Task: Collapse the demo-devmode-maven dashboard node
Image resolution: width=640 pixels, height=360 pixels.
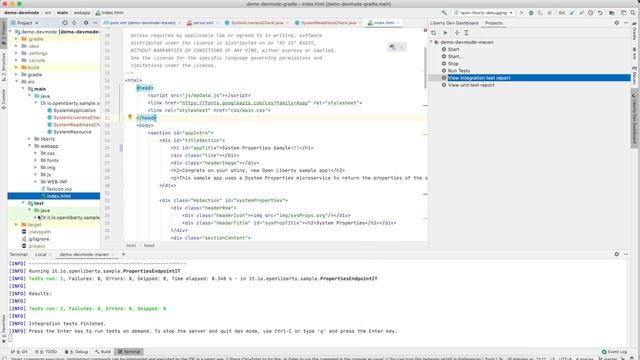Action: (431, 42)
